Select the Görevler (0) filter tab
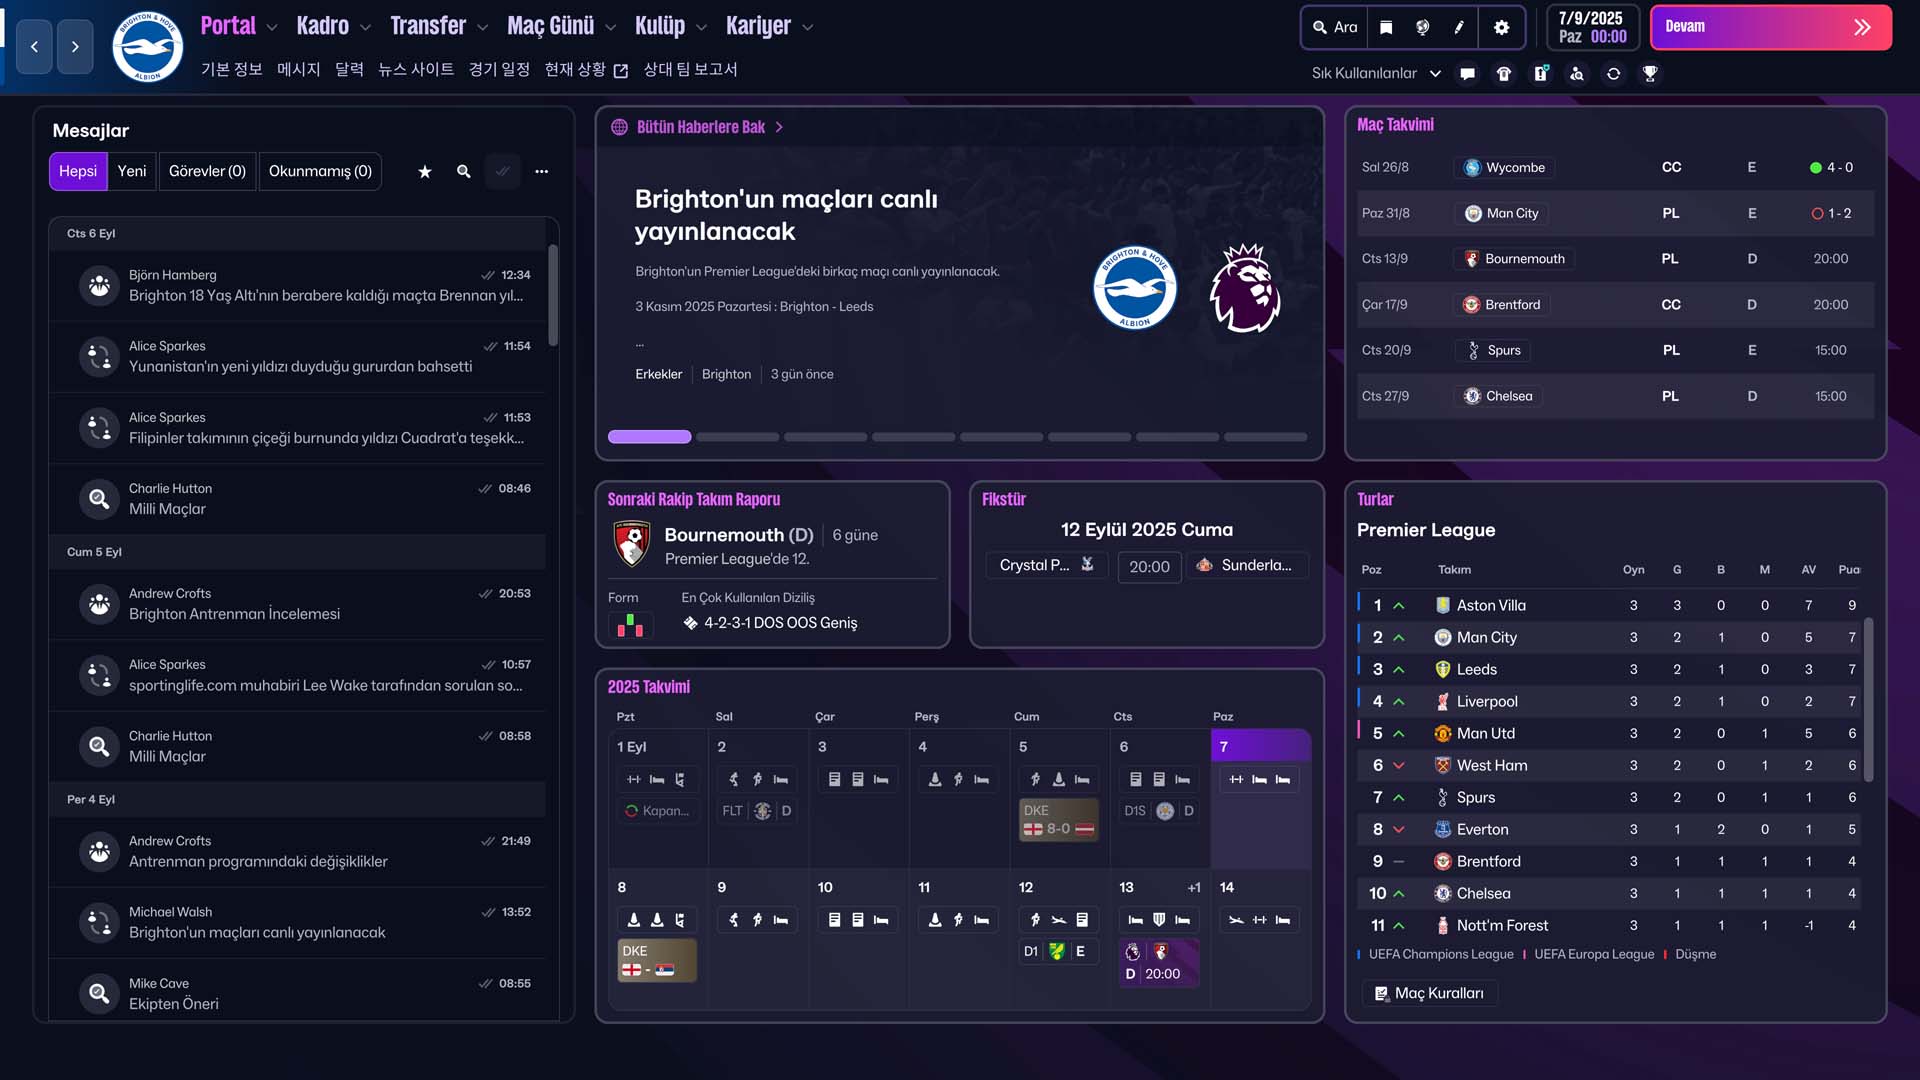 pos(207,171)
